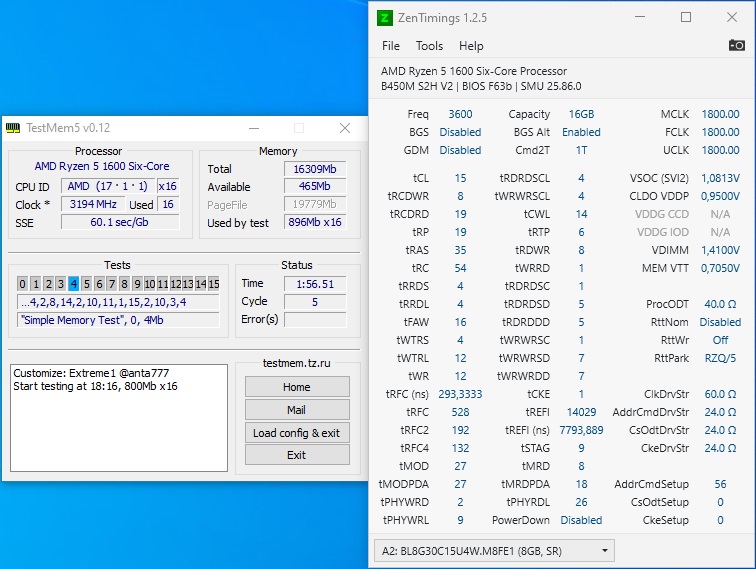
Task: Click the RttPark value RZQ/5
Action: 720,358
